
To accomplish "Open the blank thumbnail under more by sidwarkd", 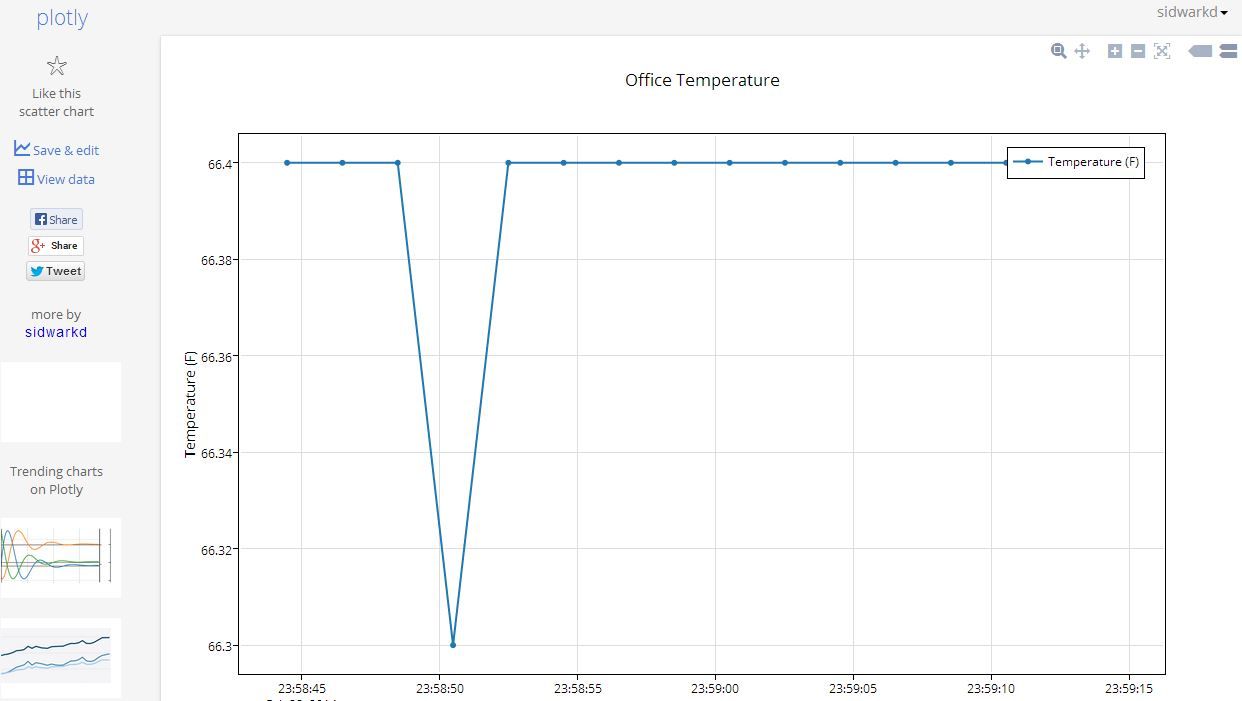I will pyautogui.click(x=60, y=402).
